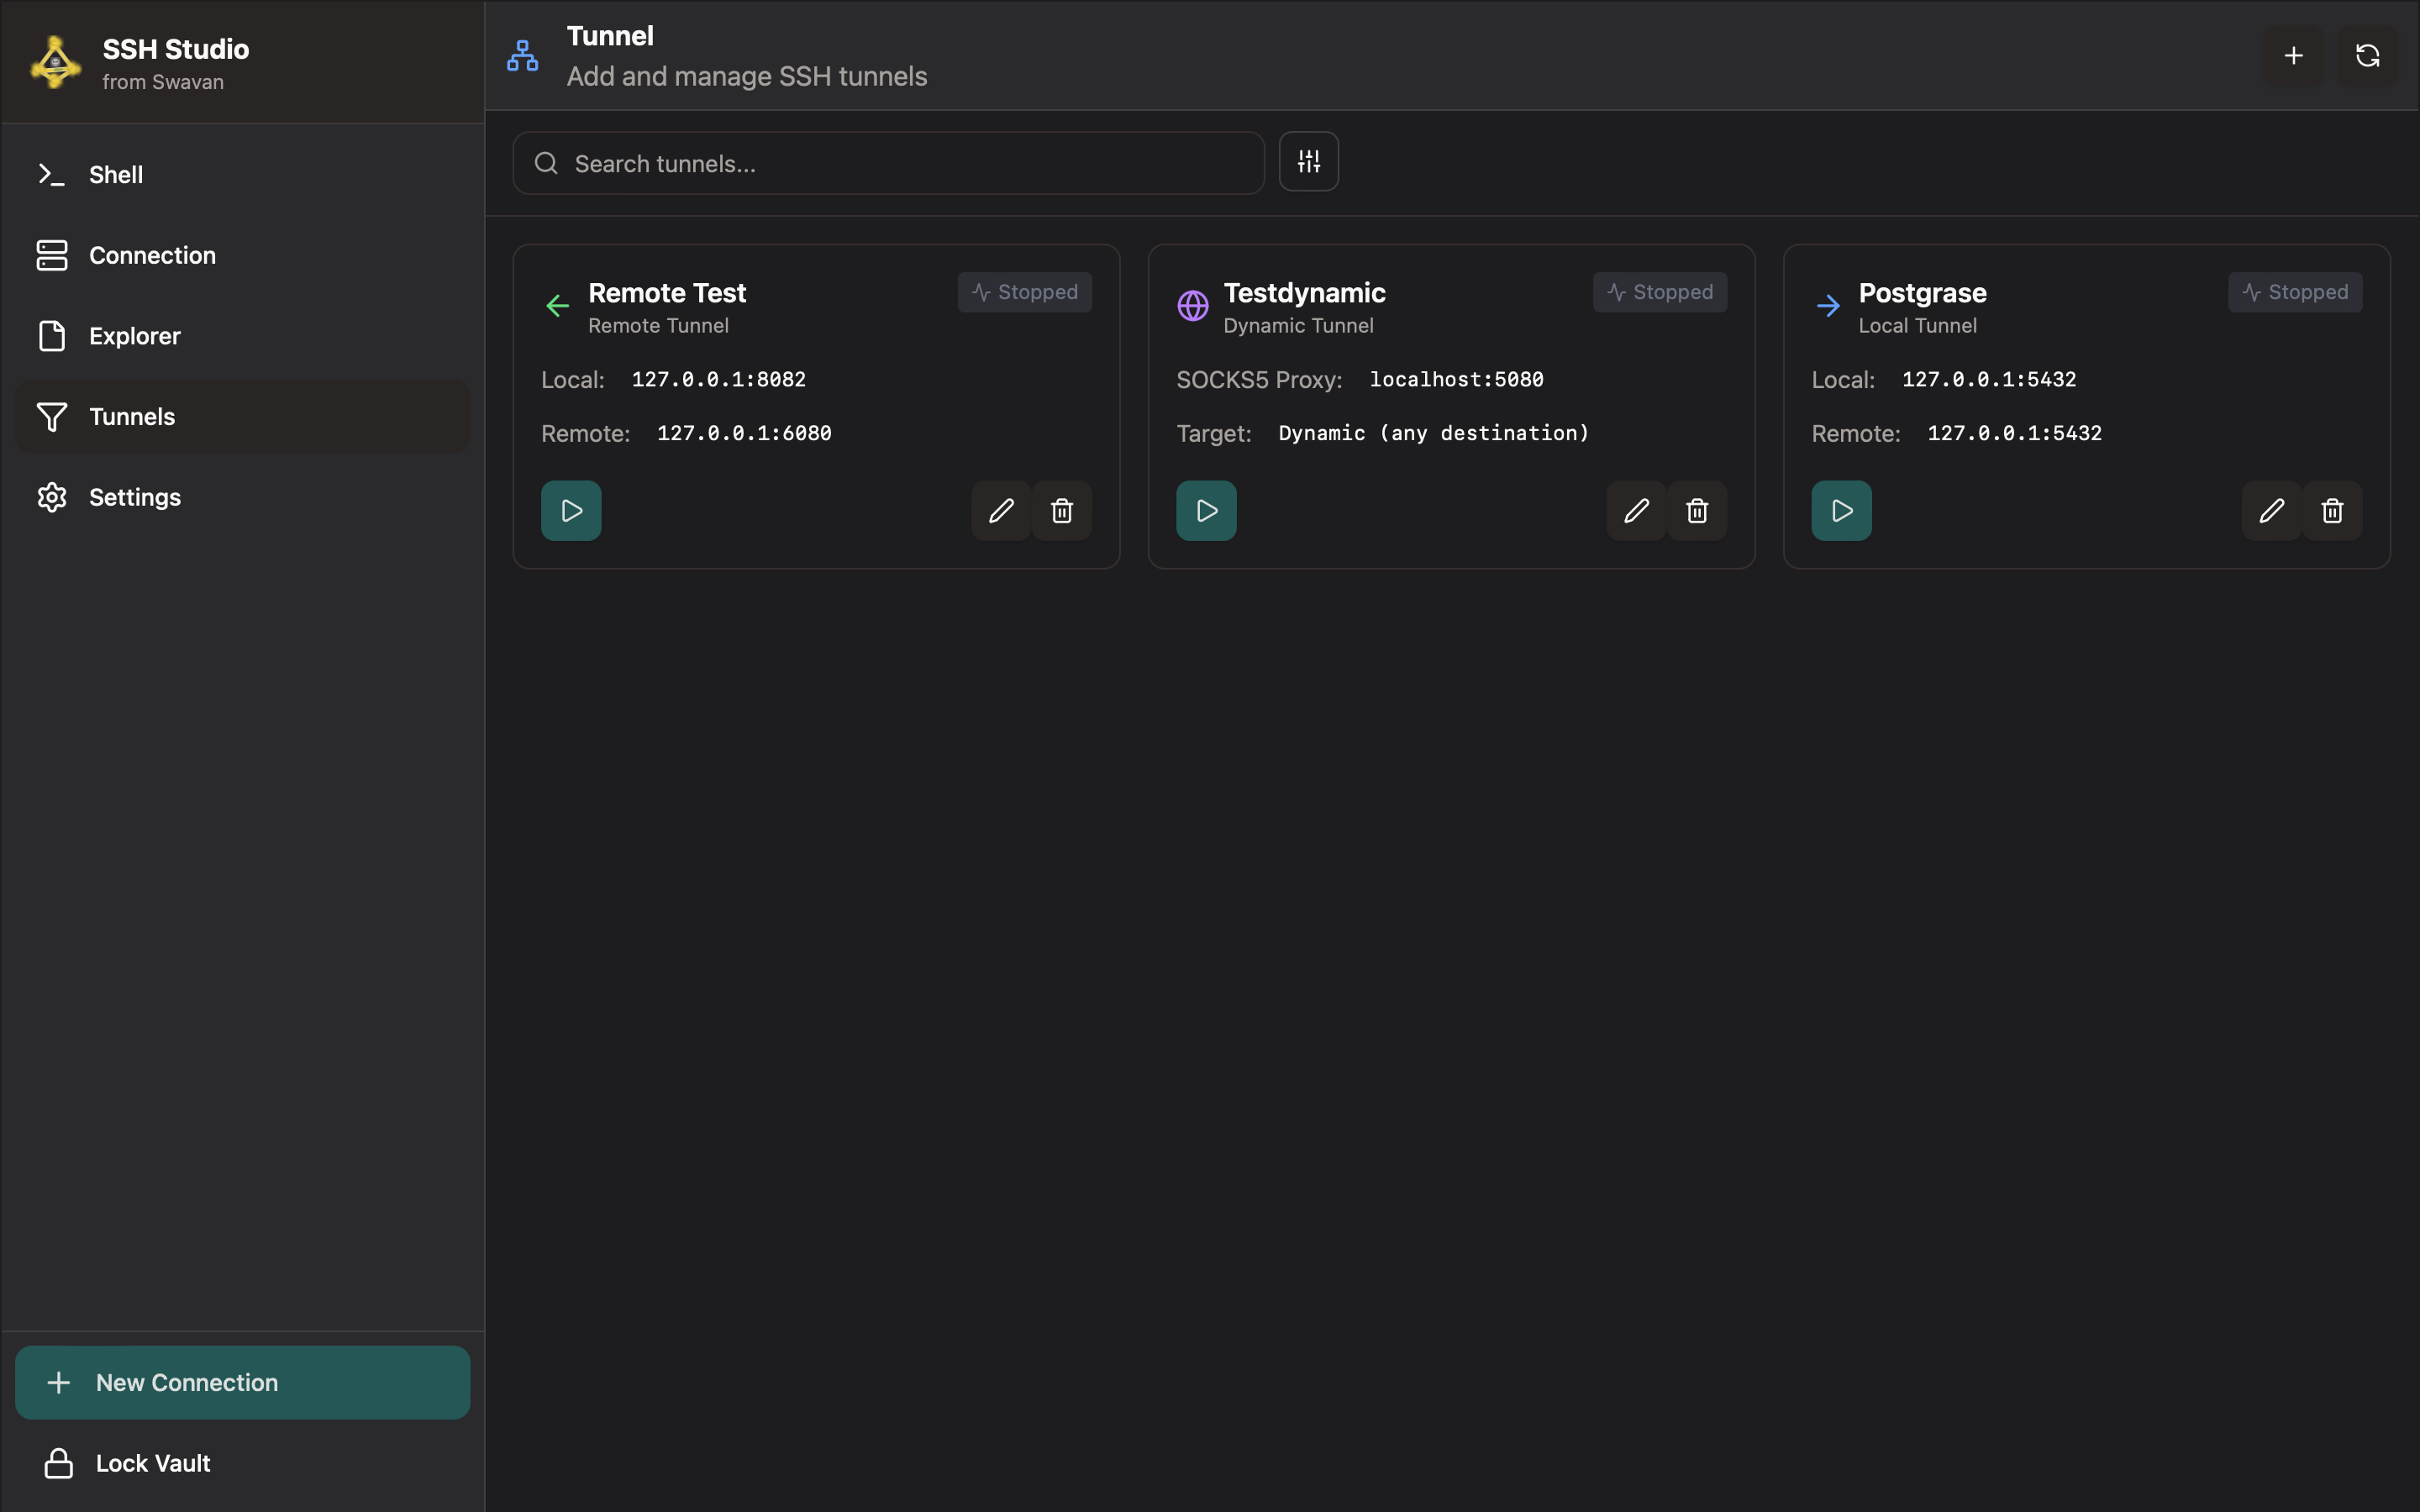Open tunnel filter options
Screen dimensions: 2420x1512
coord(1308,162)
